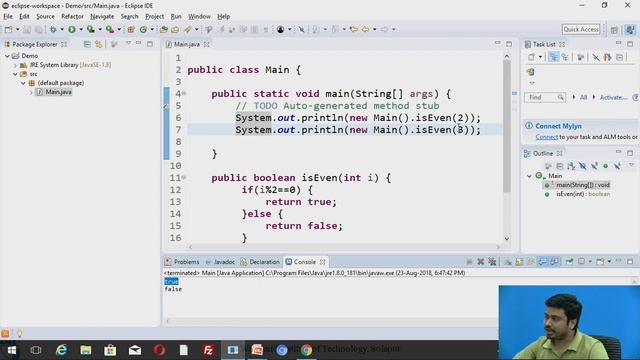Click the Debug bug icon in toolbar
This screenshot has width=640, height=360.
(53, 29)
